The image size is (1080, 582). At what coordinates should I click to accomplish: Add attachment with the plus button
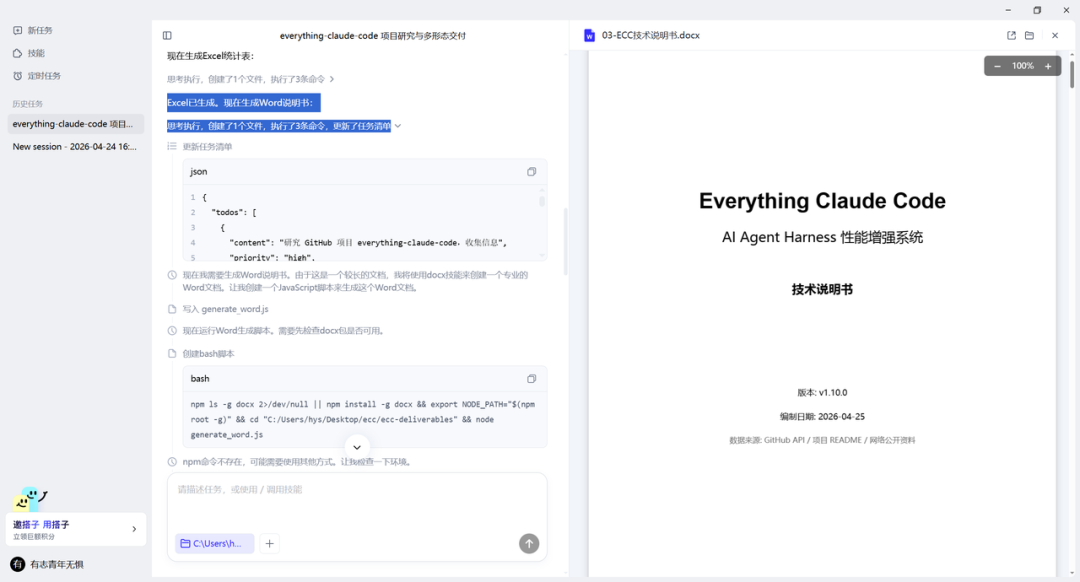[269, 543]
